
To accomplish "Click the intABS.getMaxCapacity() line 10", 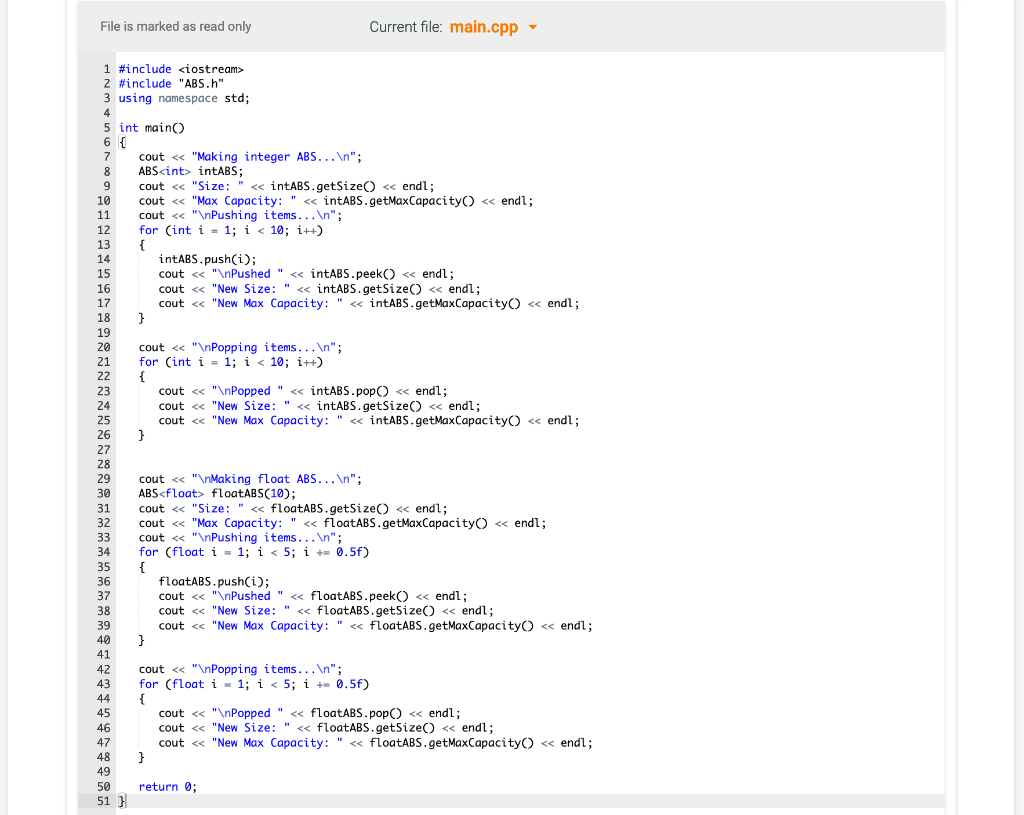I will (336, 201).
